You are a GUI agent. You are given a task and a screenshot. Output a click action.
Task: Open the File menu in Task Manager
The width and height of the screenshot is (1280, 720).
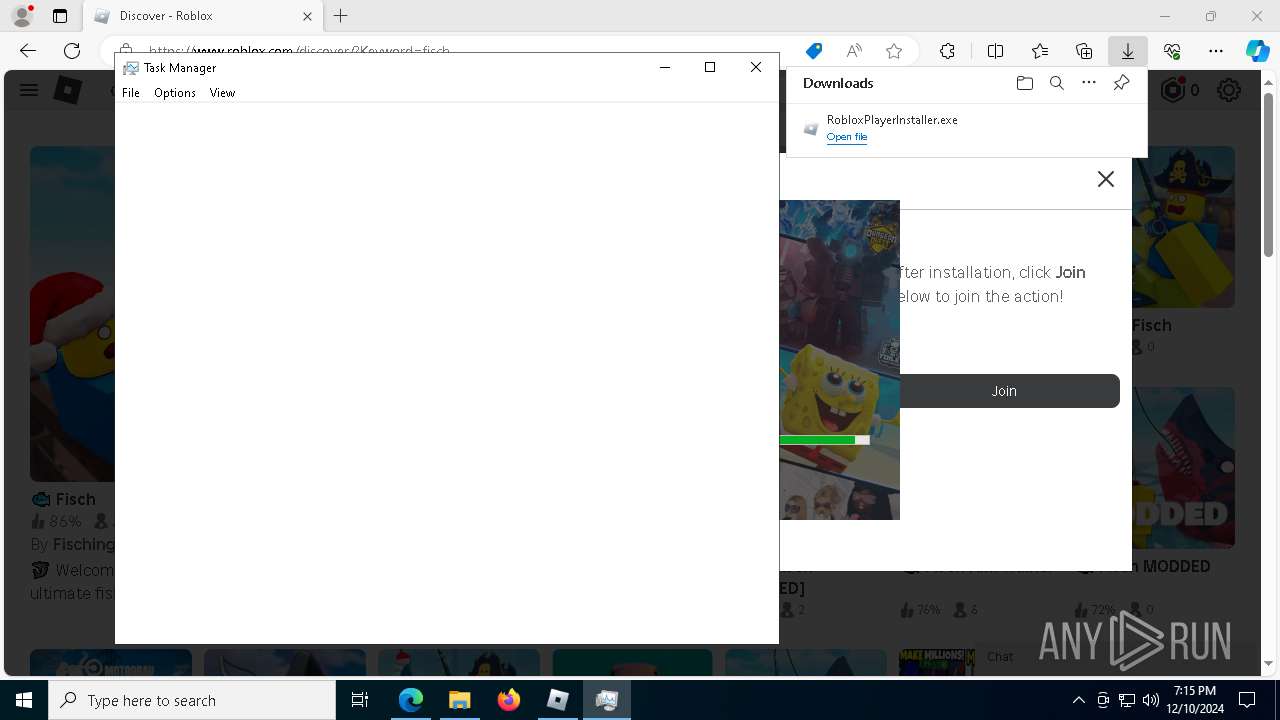(x=131, y=93)
